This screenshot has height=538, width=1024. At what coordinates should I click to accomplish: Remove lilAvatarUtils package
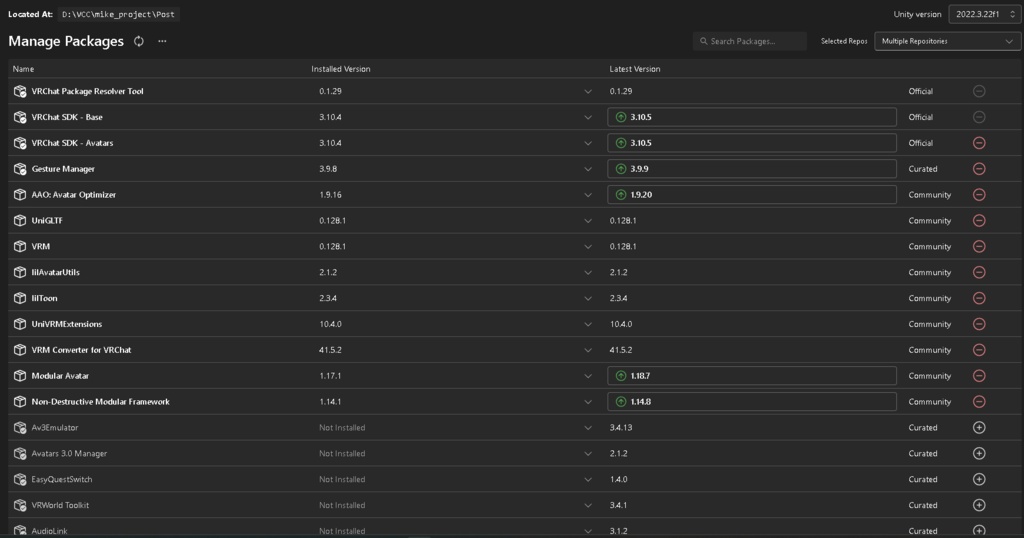coord(979,272)
